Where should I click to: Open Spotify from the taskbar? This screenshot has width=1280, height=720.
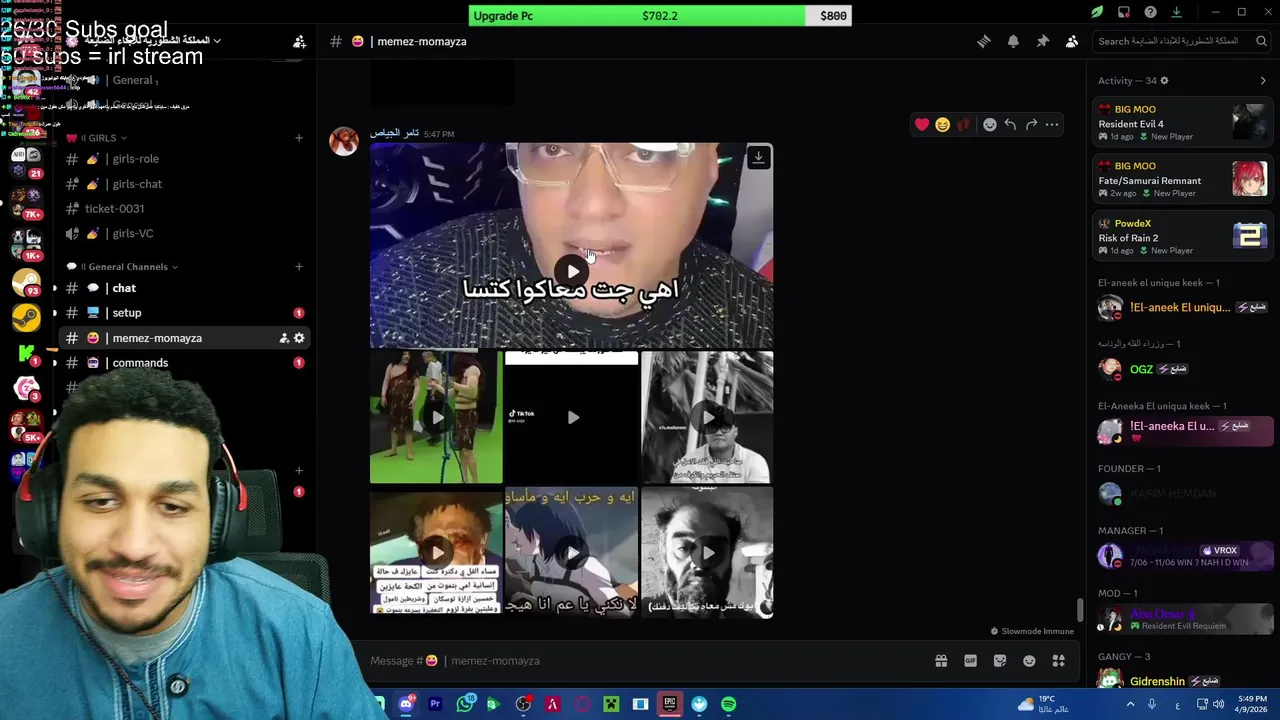pyautogui.click(x=729, y=704)
